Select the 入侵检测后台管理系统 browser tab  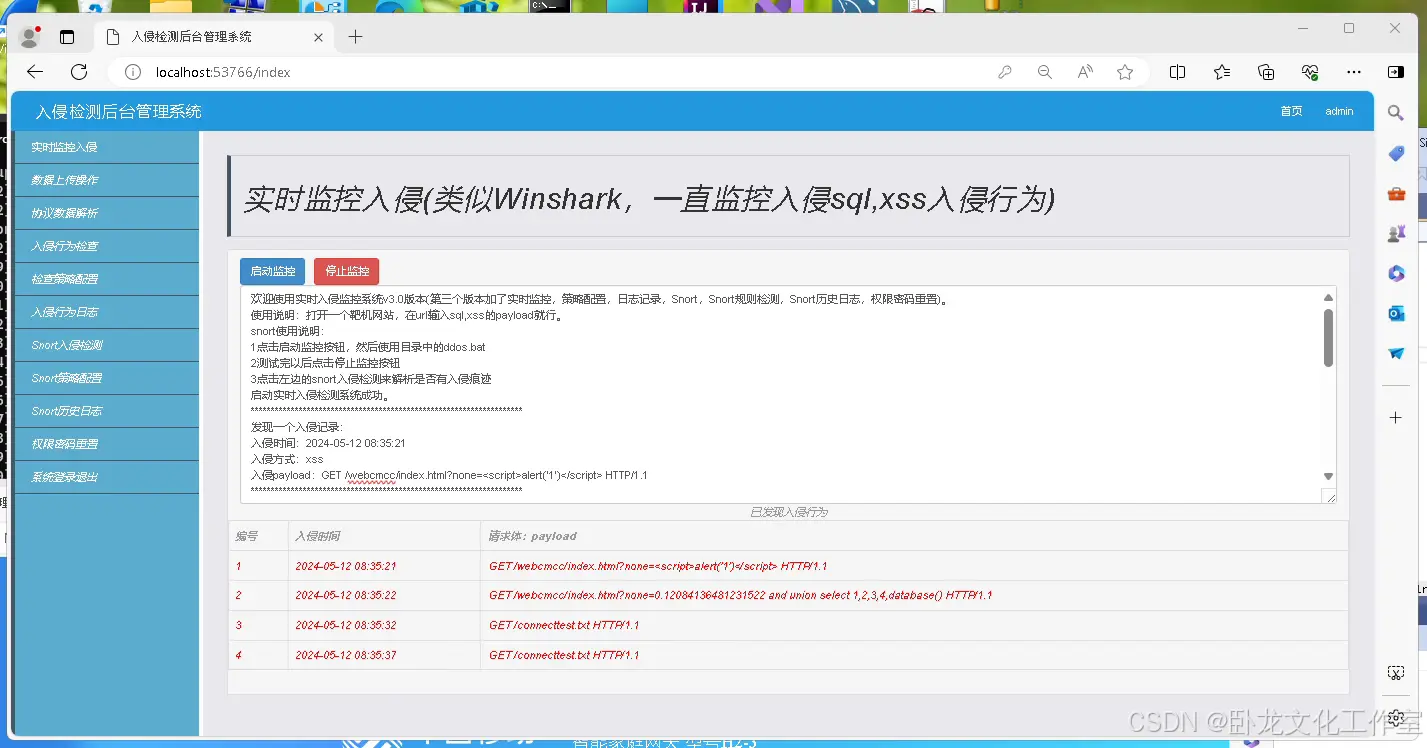tap(214, 37)
